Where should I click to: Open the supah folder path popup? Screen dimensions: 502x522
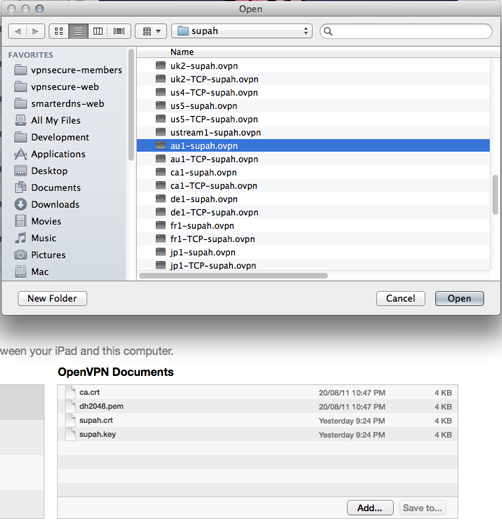(x=242, y=31)
